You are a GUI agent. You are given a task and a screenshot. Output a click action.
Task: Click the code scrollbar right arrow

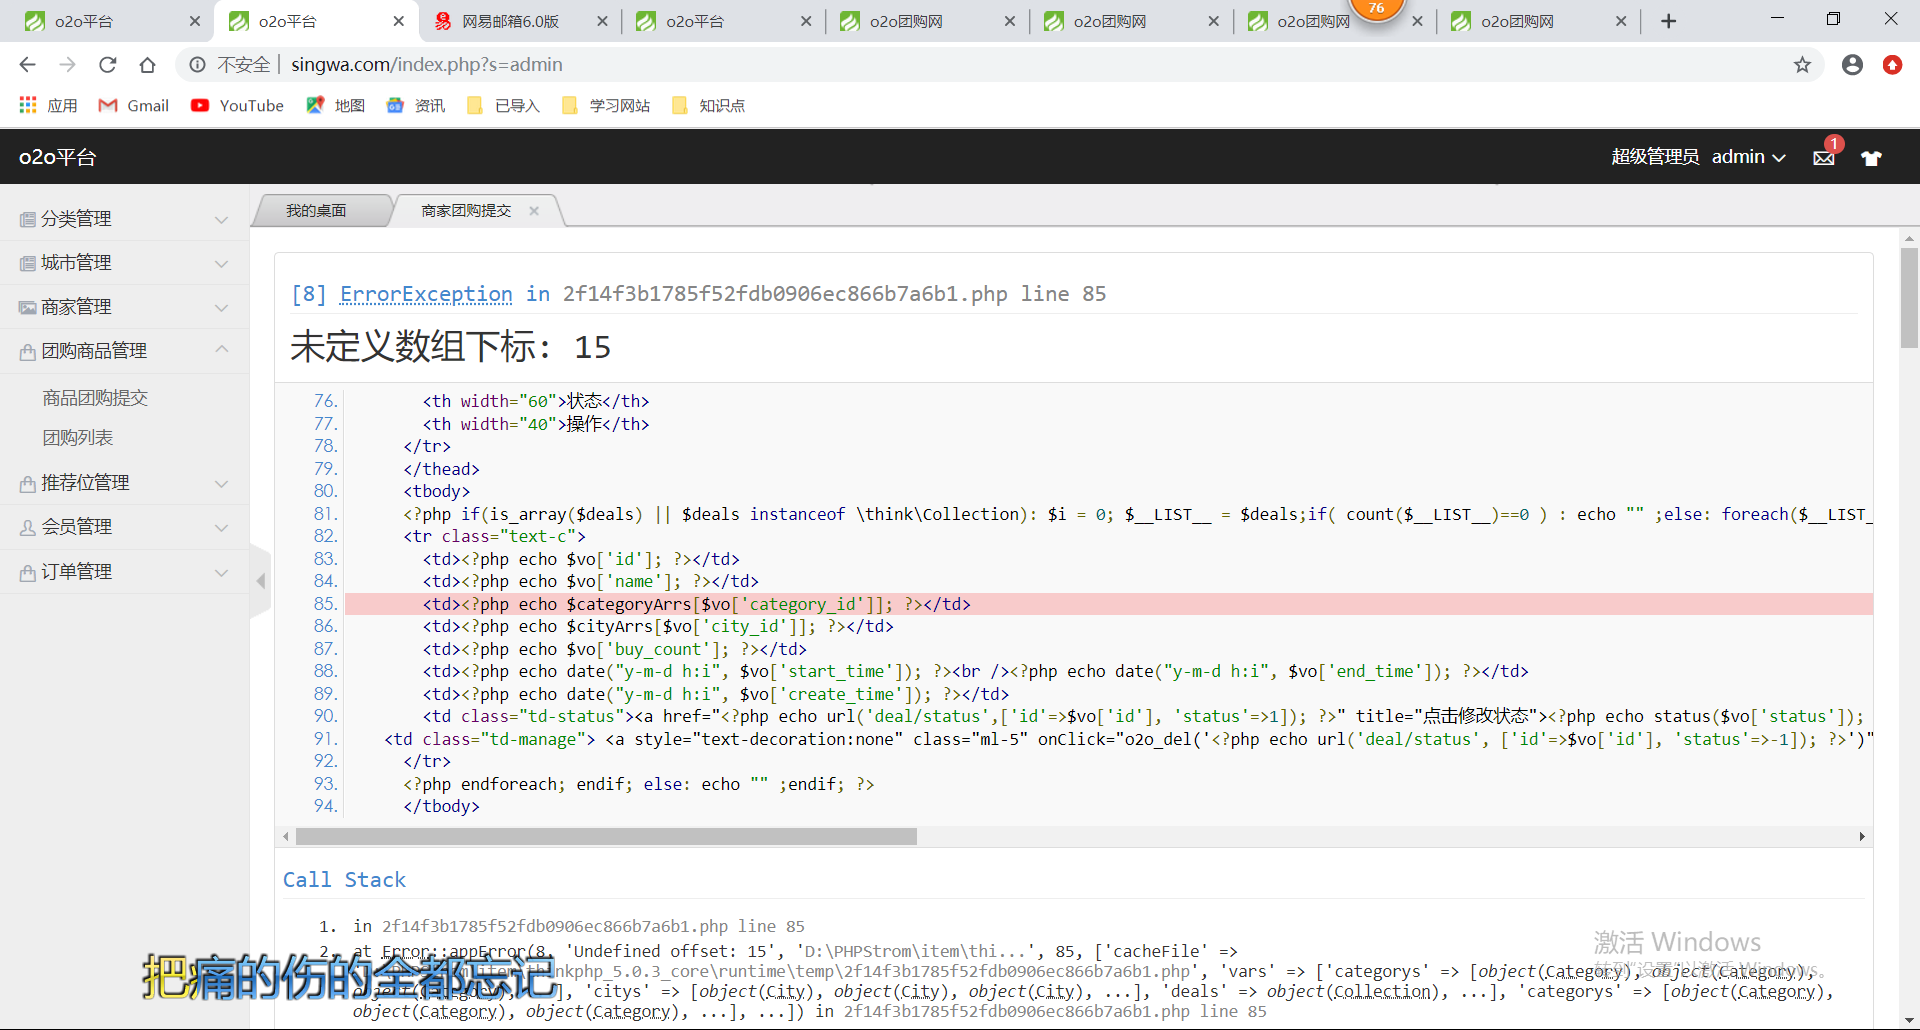point(1862,836)
